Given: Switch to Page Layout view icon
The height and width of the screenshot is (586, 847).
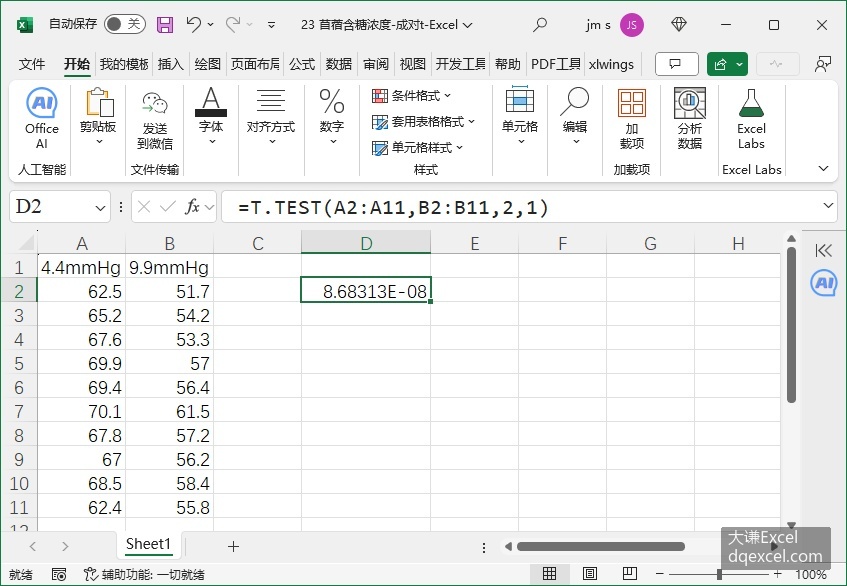Looking at the screenshot, I should click(x=589, y=573).
